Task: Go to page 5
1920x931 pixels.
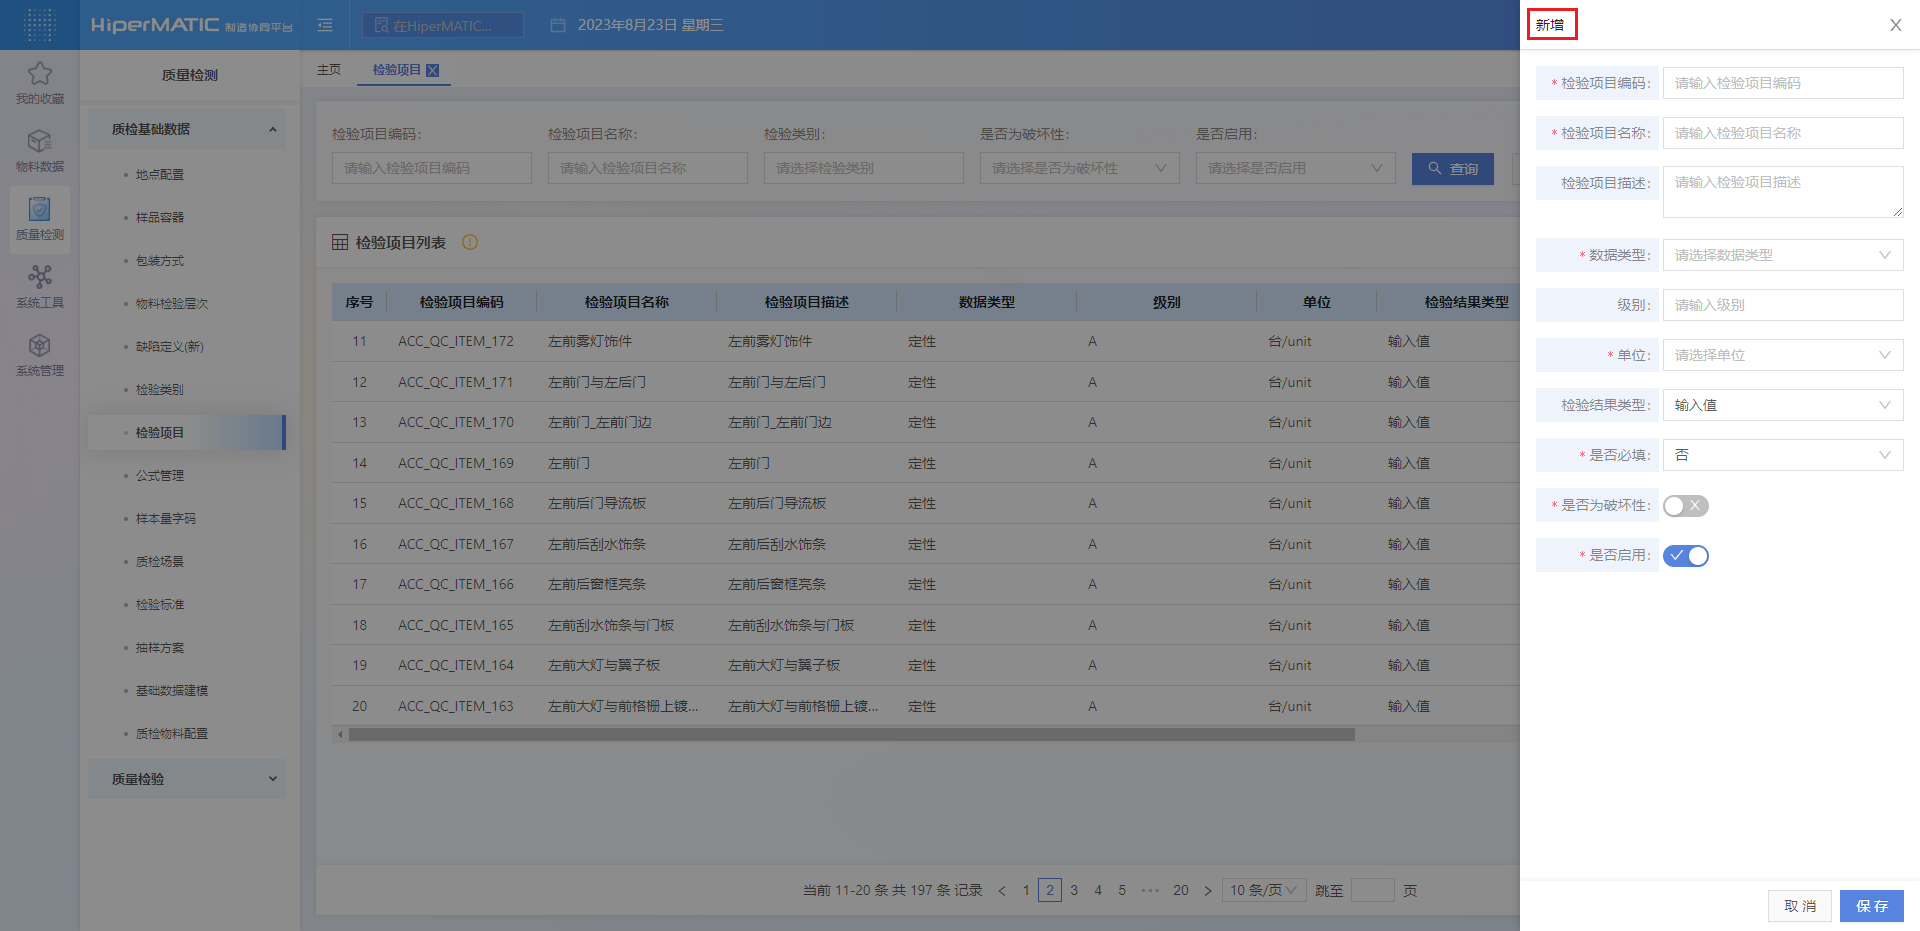Action: (1122, 890)
